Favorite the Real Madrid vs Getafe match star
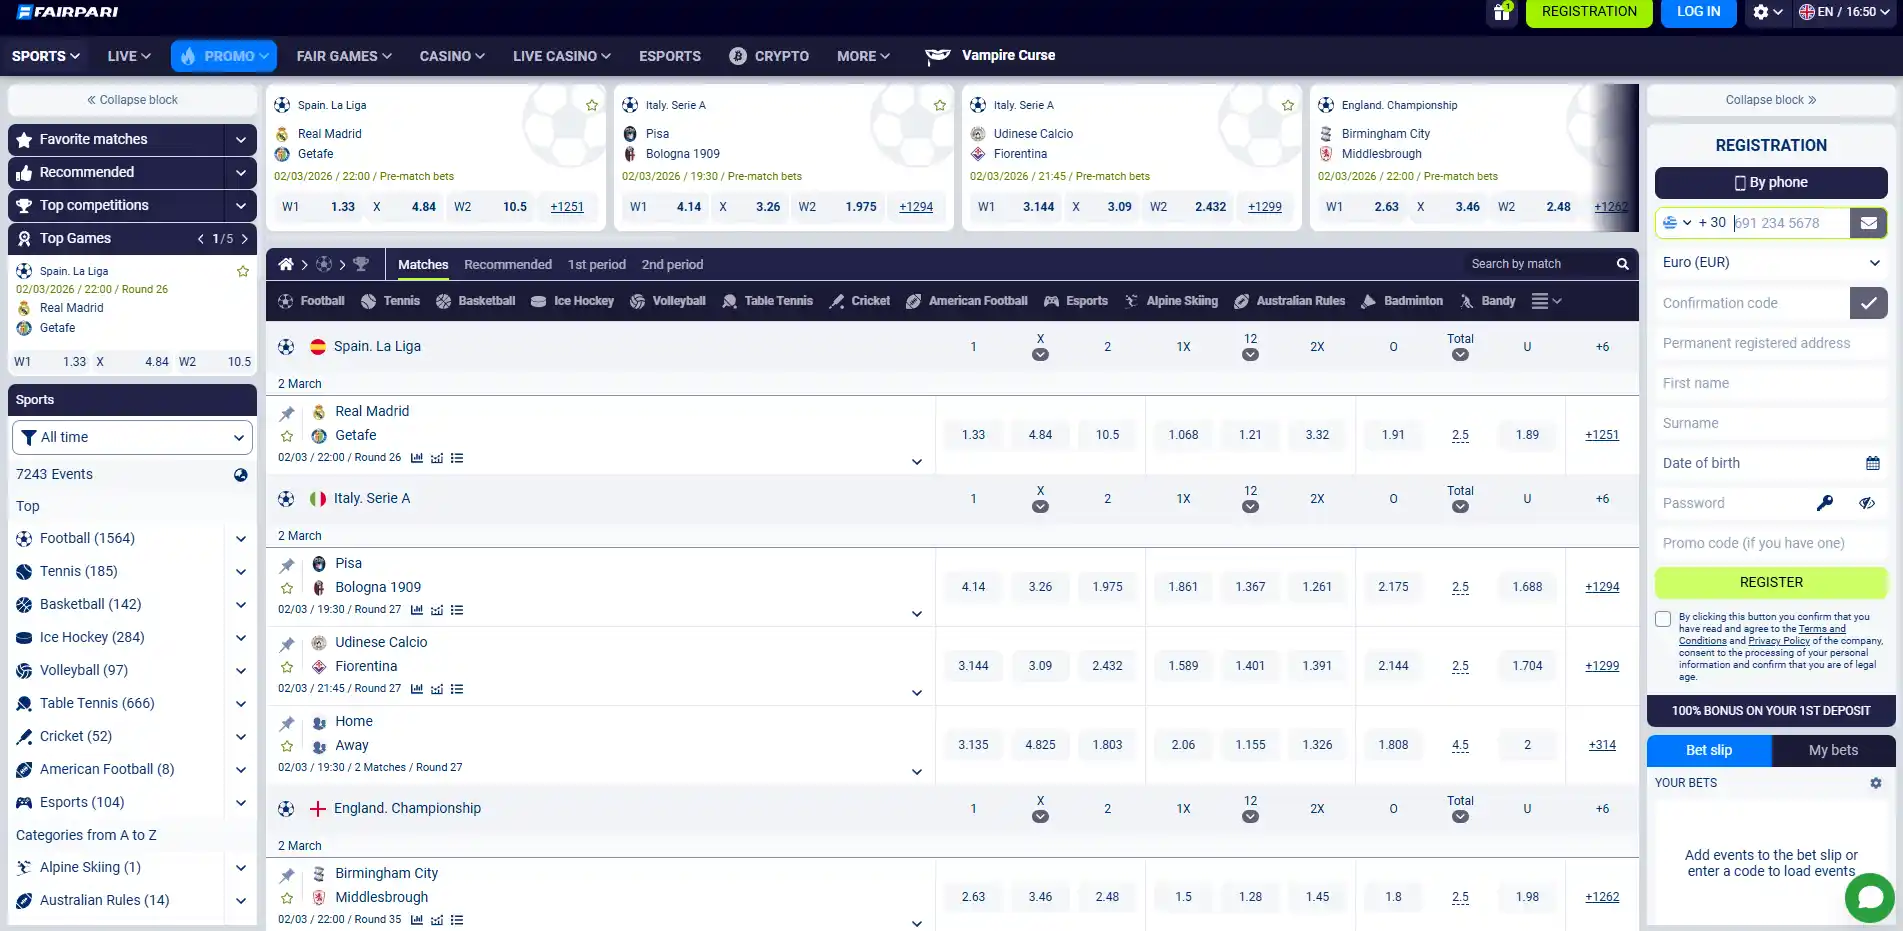This screenshot has height=931, width=1903. point(287,436)
